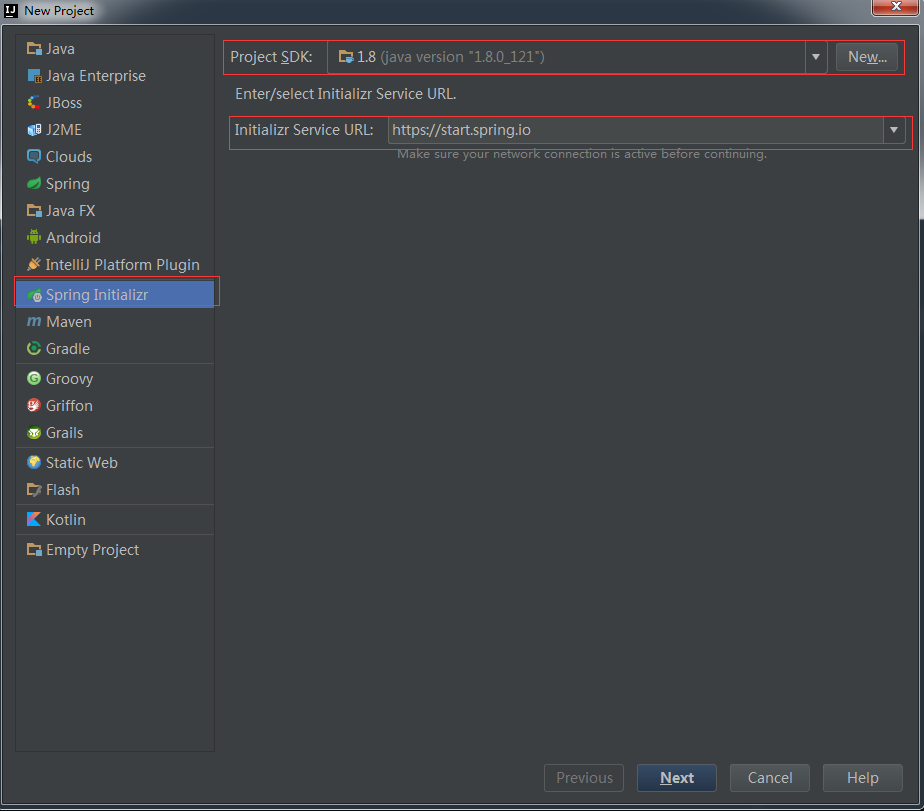Choose Maven project type
The height and width of the screenshot is (811, 924).
[115, 322]
